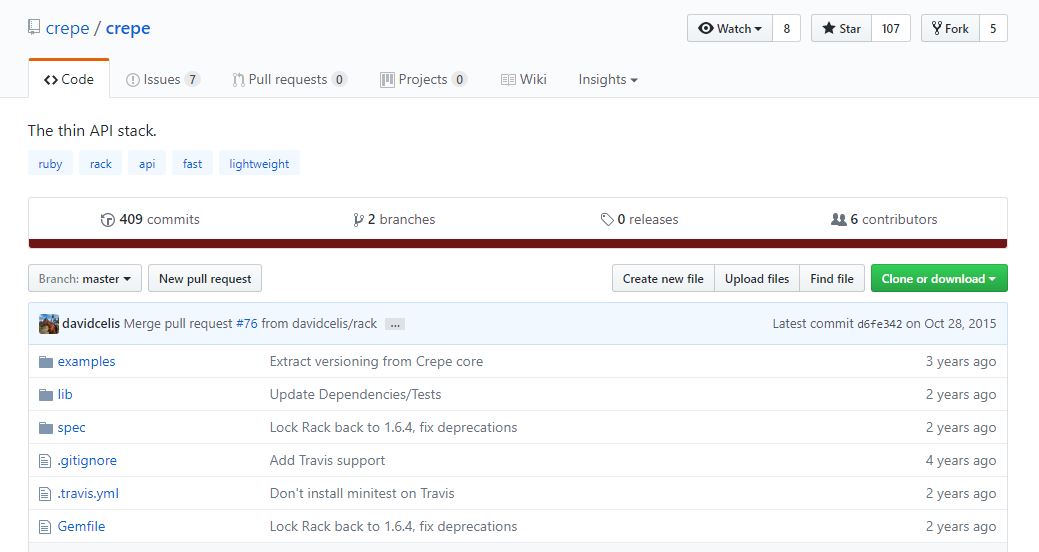The height and width of the screenshot is (552, 1039).
Task: Open the Watch dropdown
Action: [x=730, y=28]
